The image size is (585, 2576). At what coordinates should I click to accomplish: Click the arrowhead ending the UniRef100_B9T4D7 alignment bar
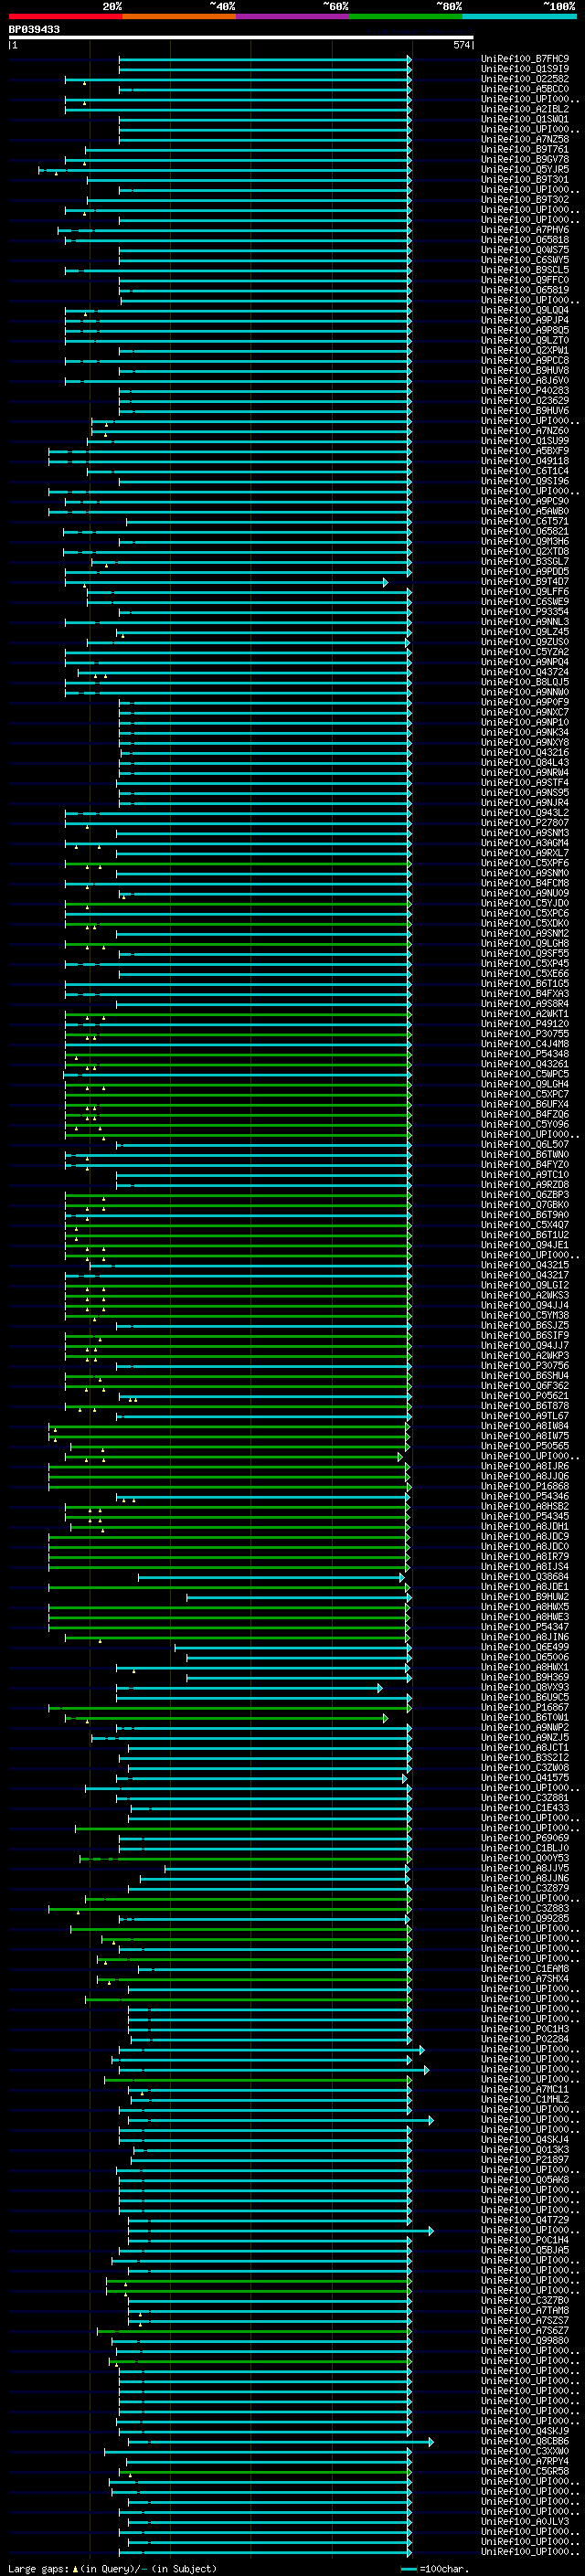click(385, 582)
